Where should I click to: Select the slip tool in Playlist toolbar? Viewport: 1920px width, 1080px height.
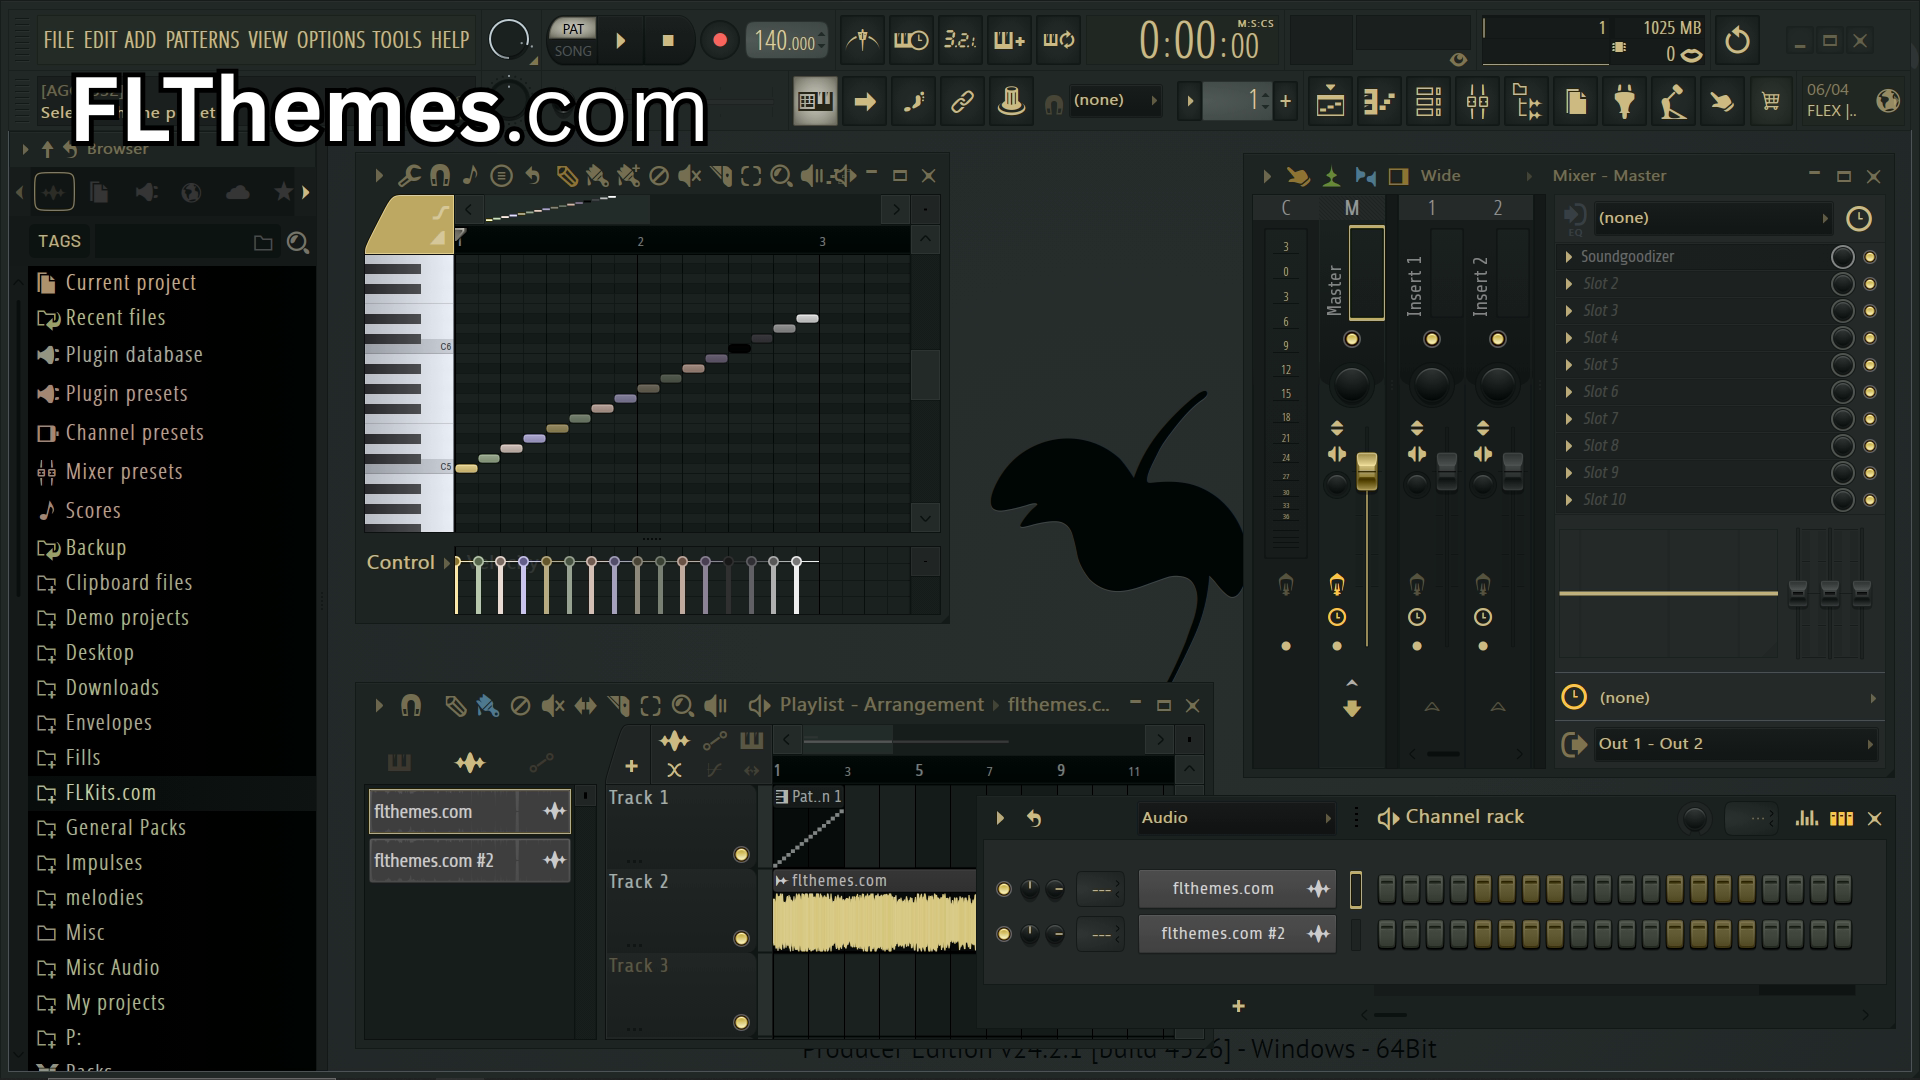[x=585, y=706]
